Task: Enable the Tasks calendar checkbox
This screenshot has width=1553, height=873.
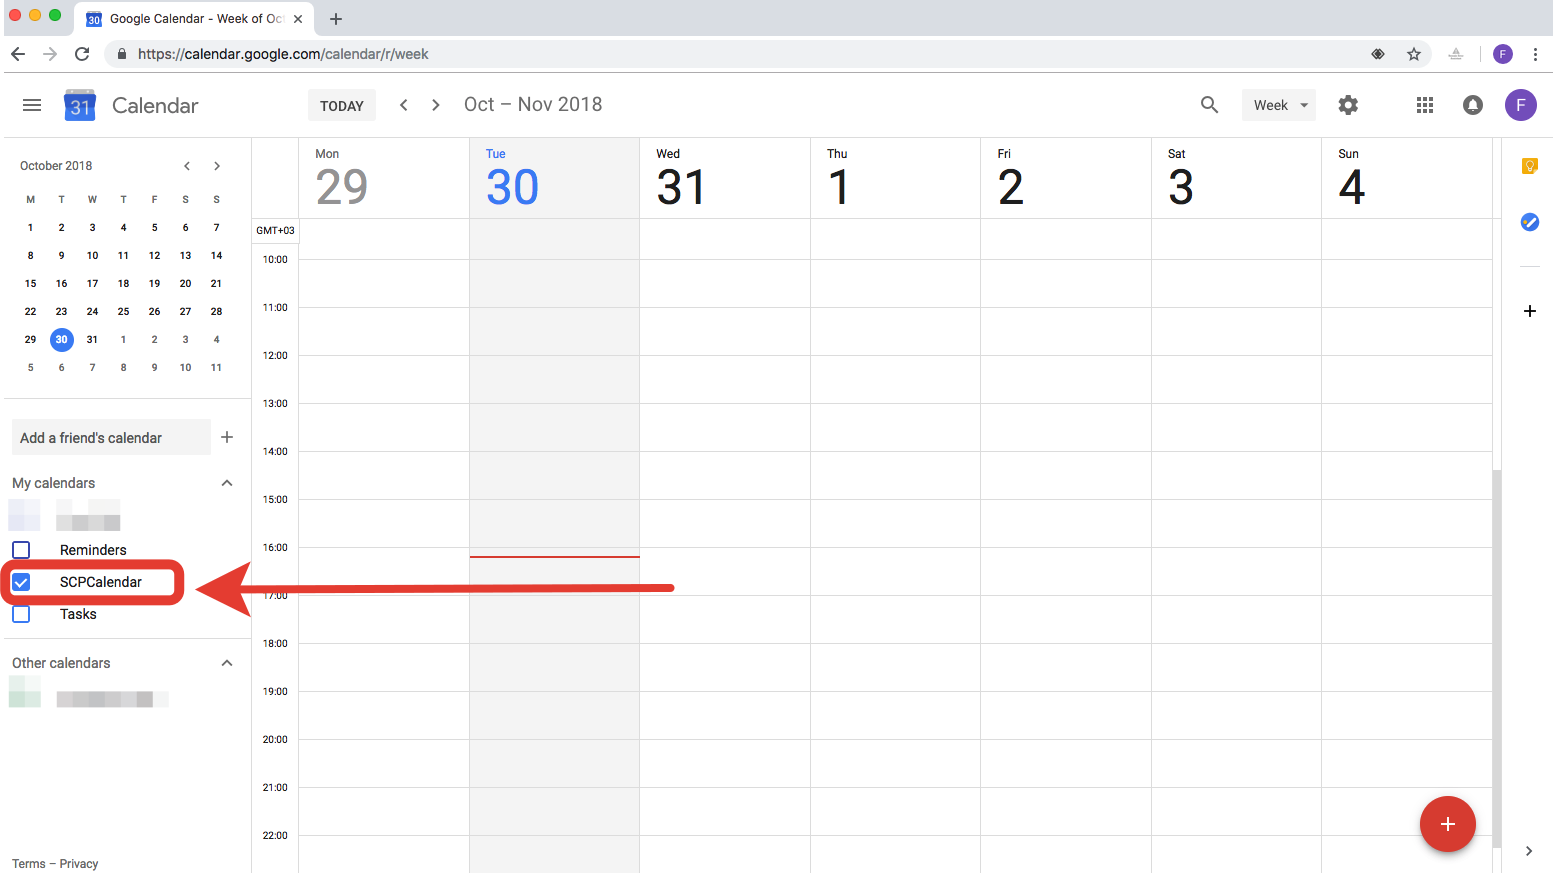Action: (x=21, y=614)
